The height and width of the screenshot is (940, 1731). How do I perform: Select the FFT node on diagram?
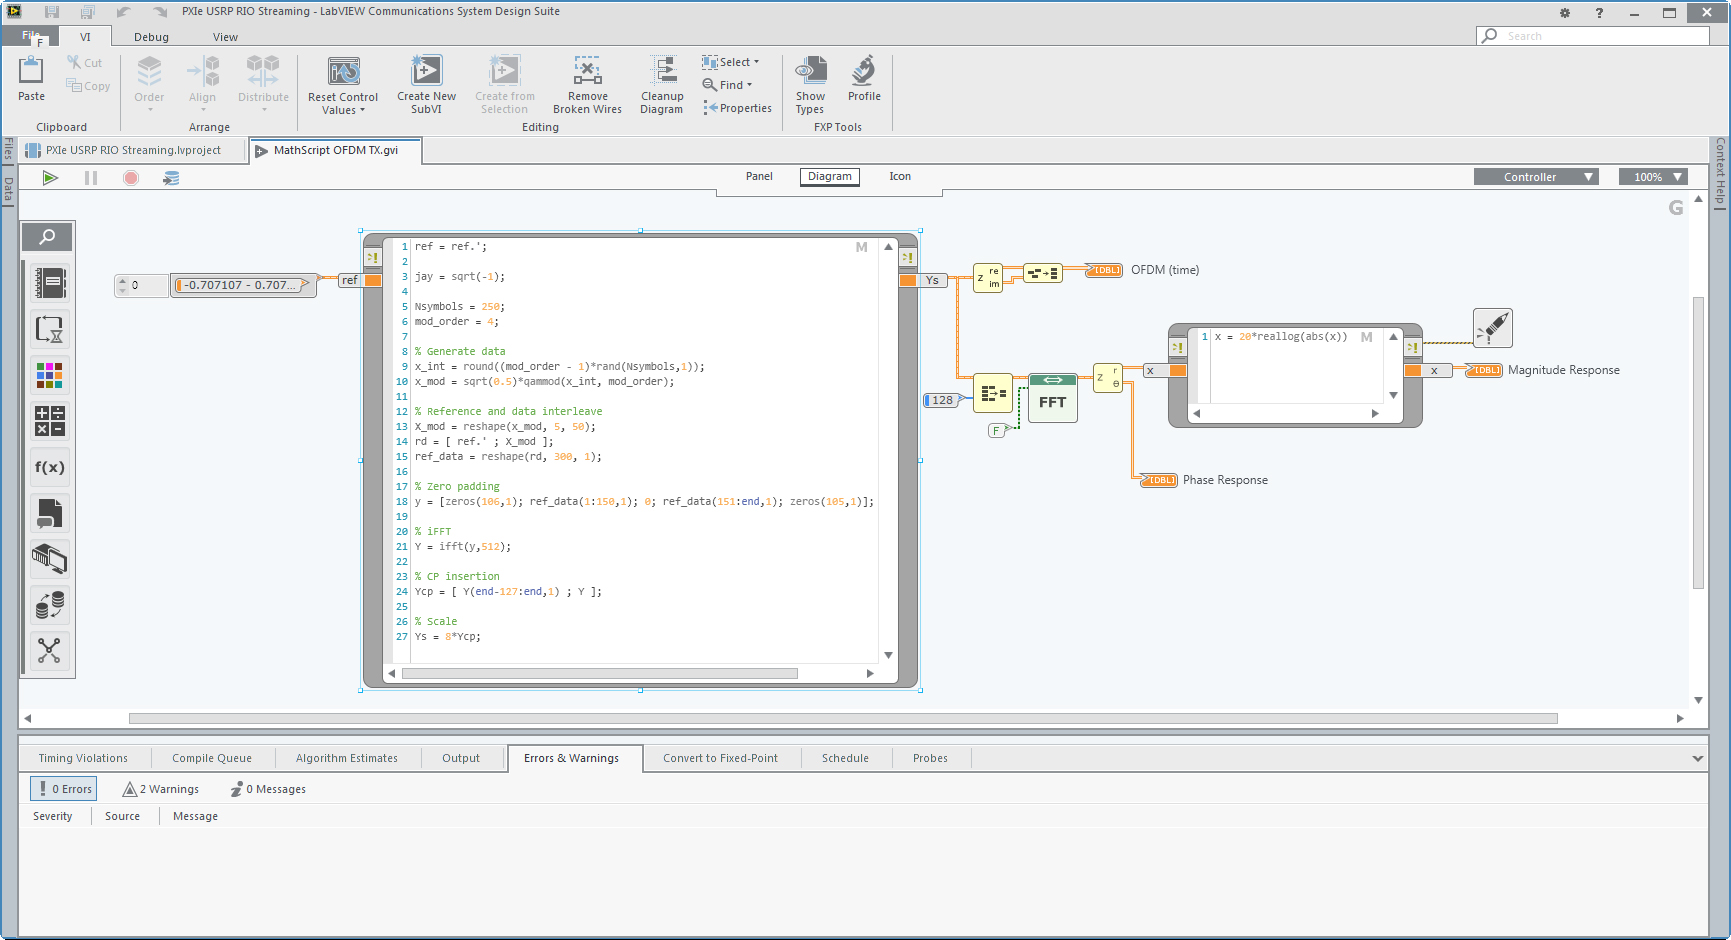click(x=1053, y=398)
